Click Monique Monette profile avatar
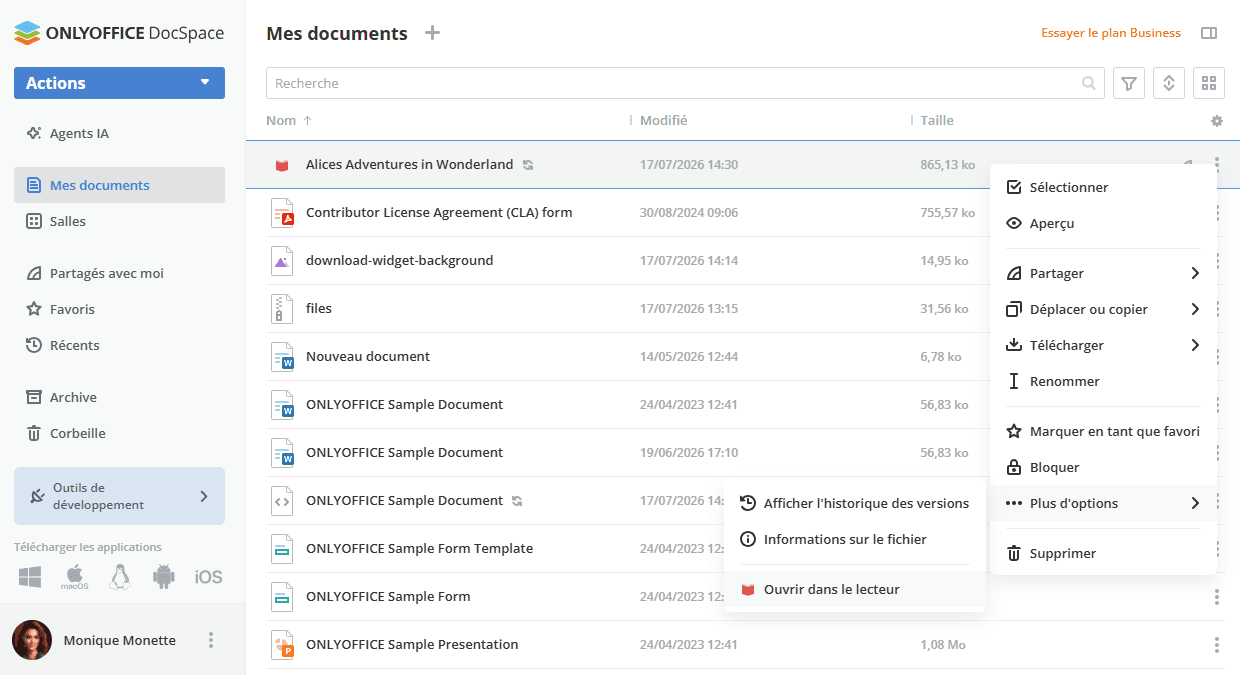Image resolution: width=1240 pixels, height=675 pixels. pos(31,640)
